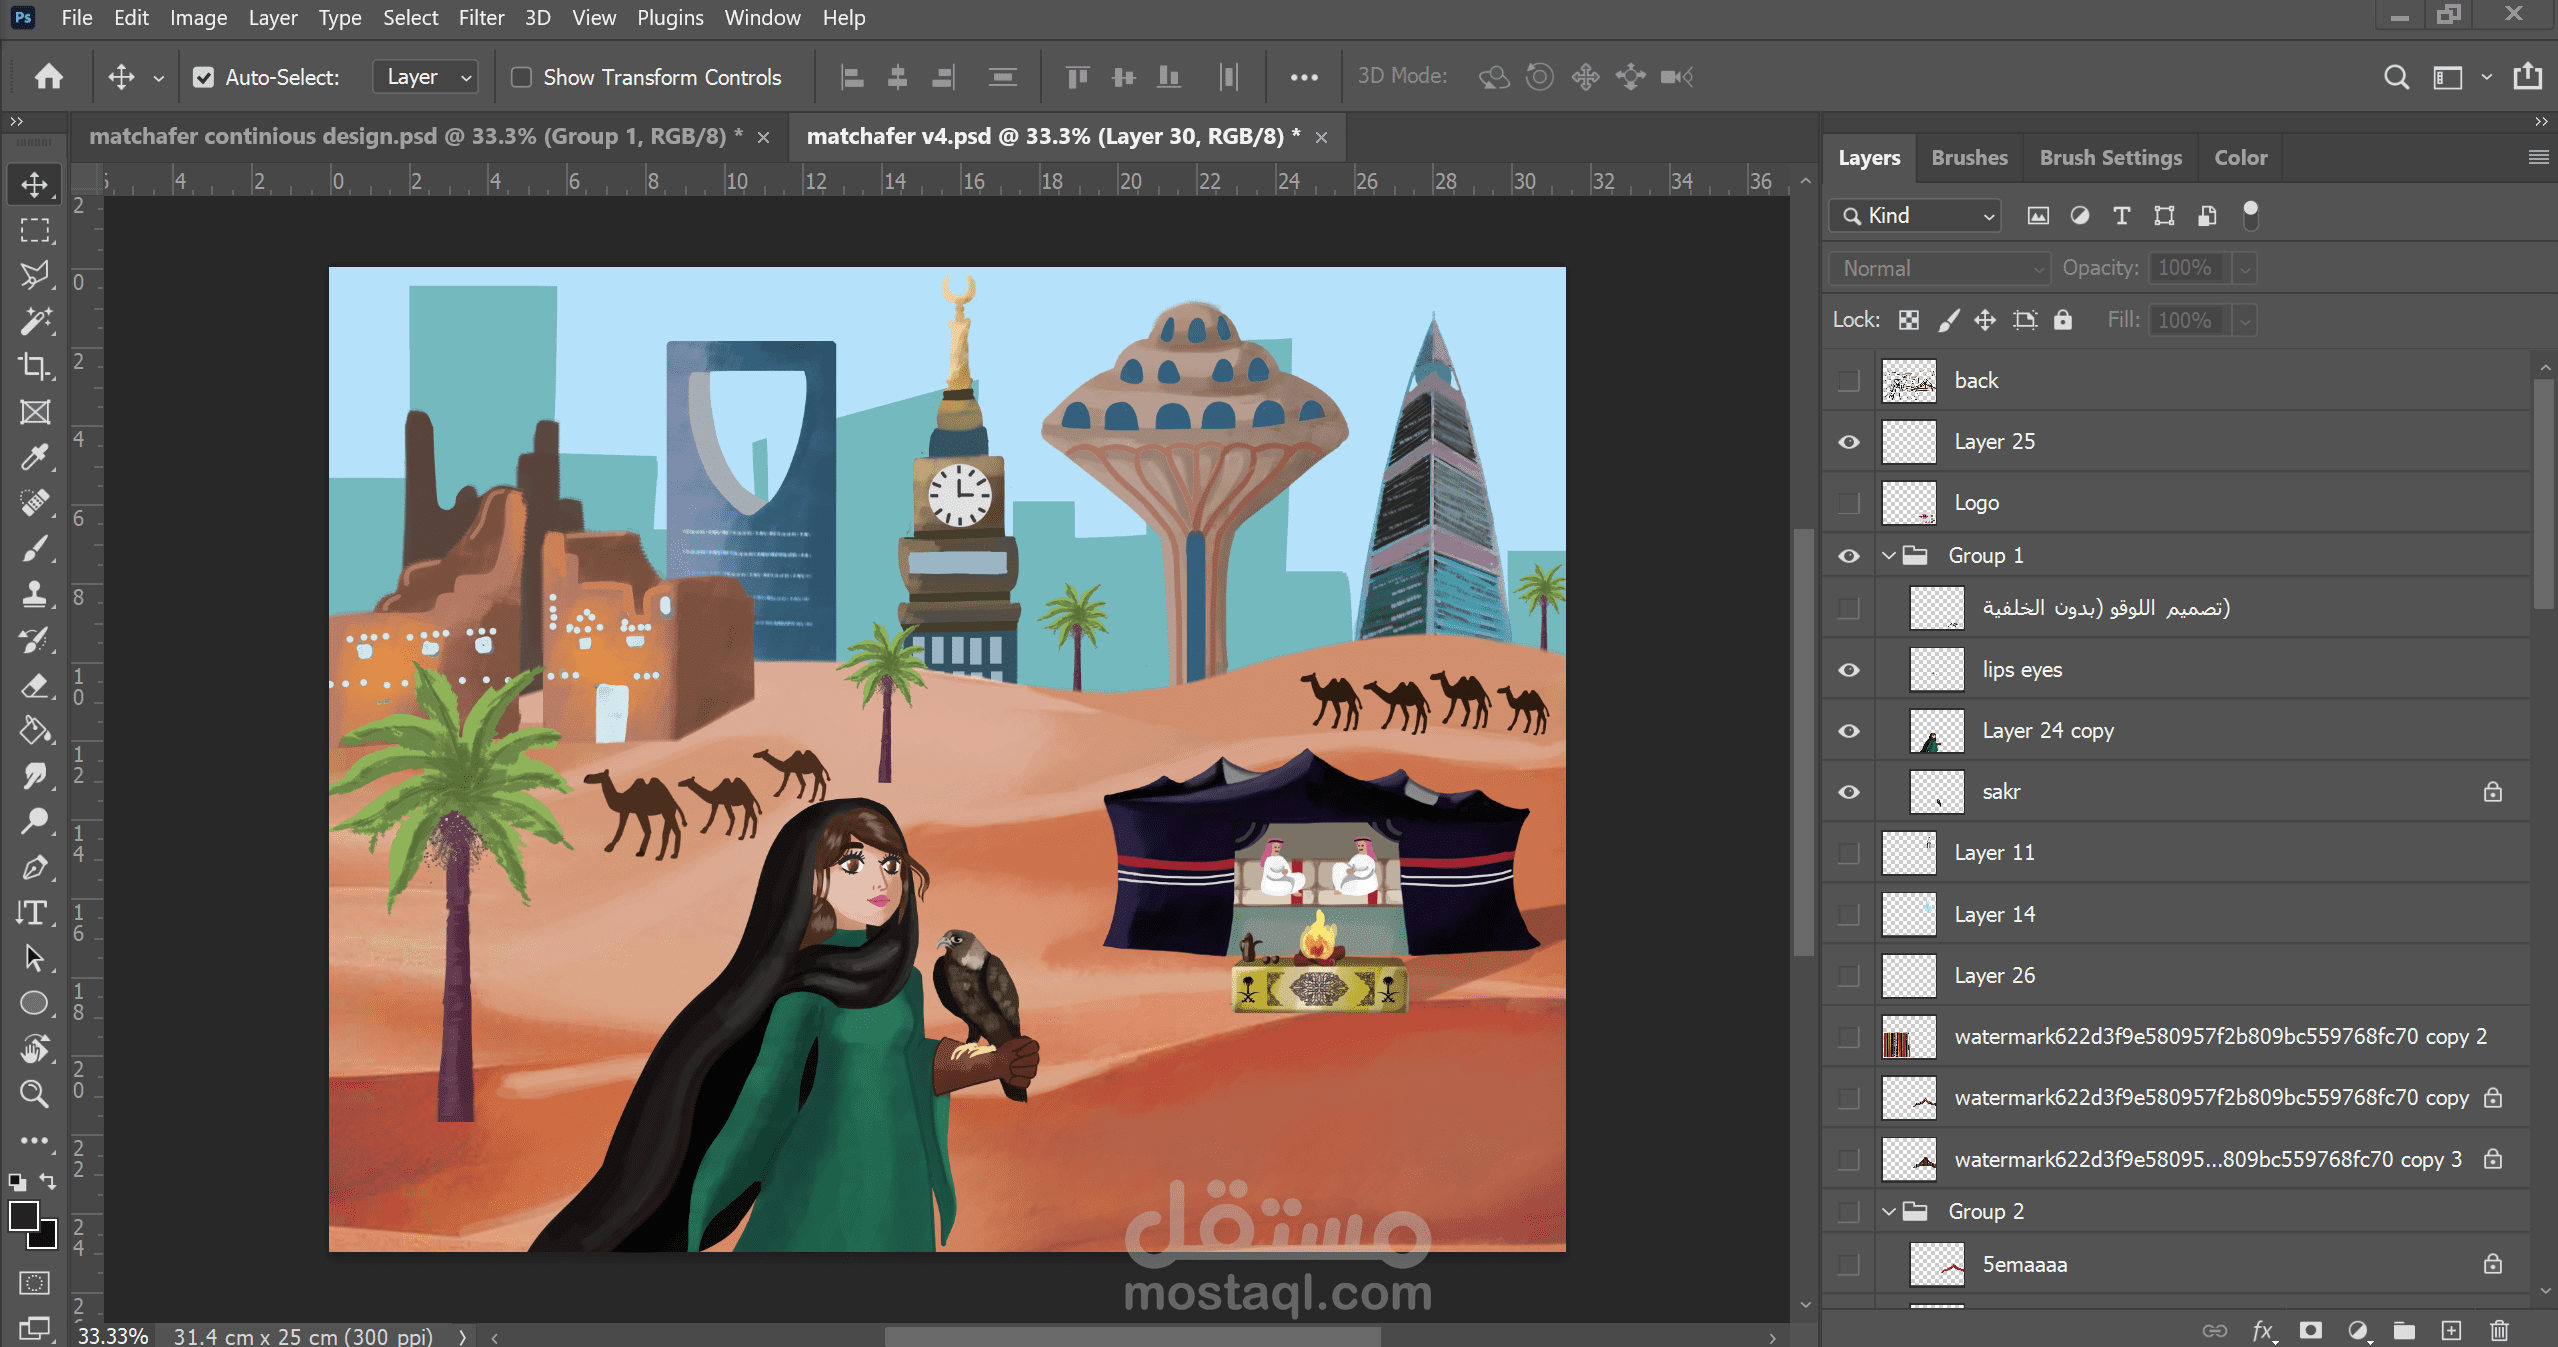Collapse the Group 1 folder

[1888, 555]
